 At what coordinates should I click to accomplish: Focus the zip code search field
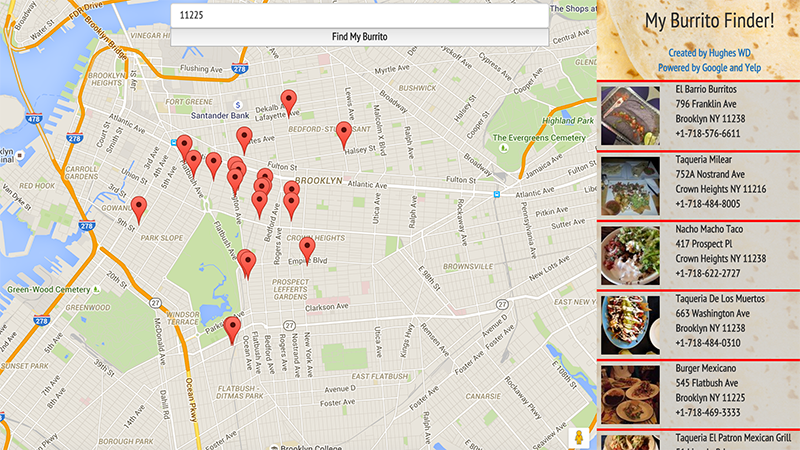point(360,15)
